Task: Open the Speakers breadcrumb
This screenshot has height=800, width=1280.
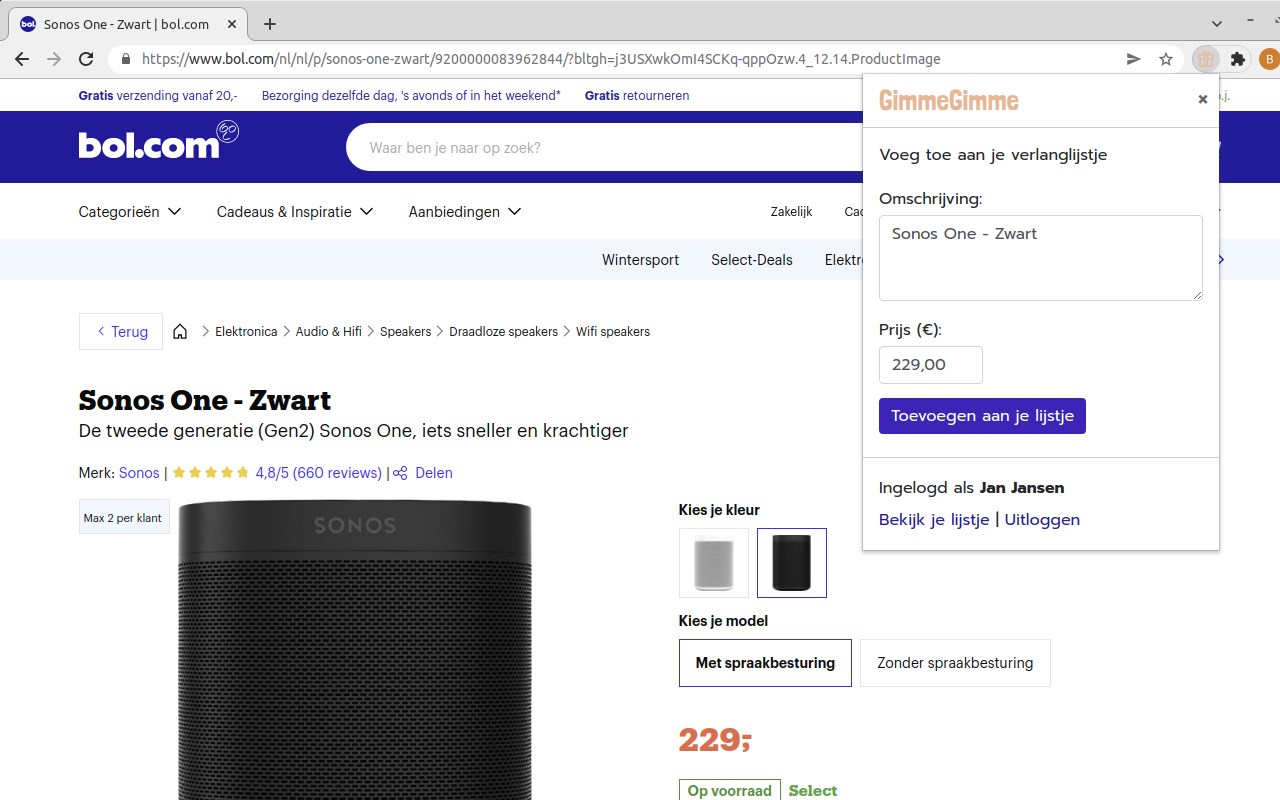Action: 405,331
